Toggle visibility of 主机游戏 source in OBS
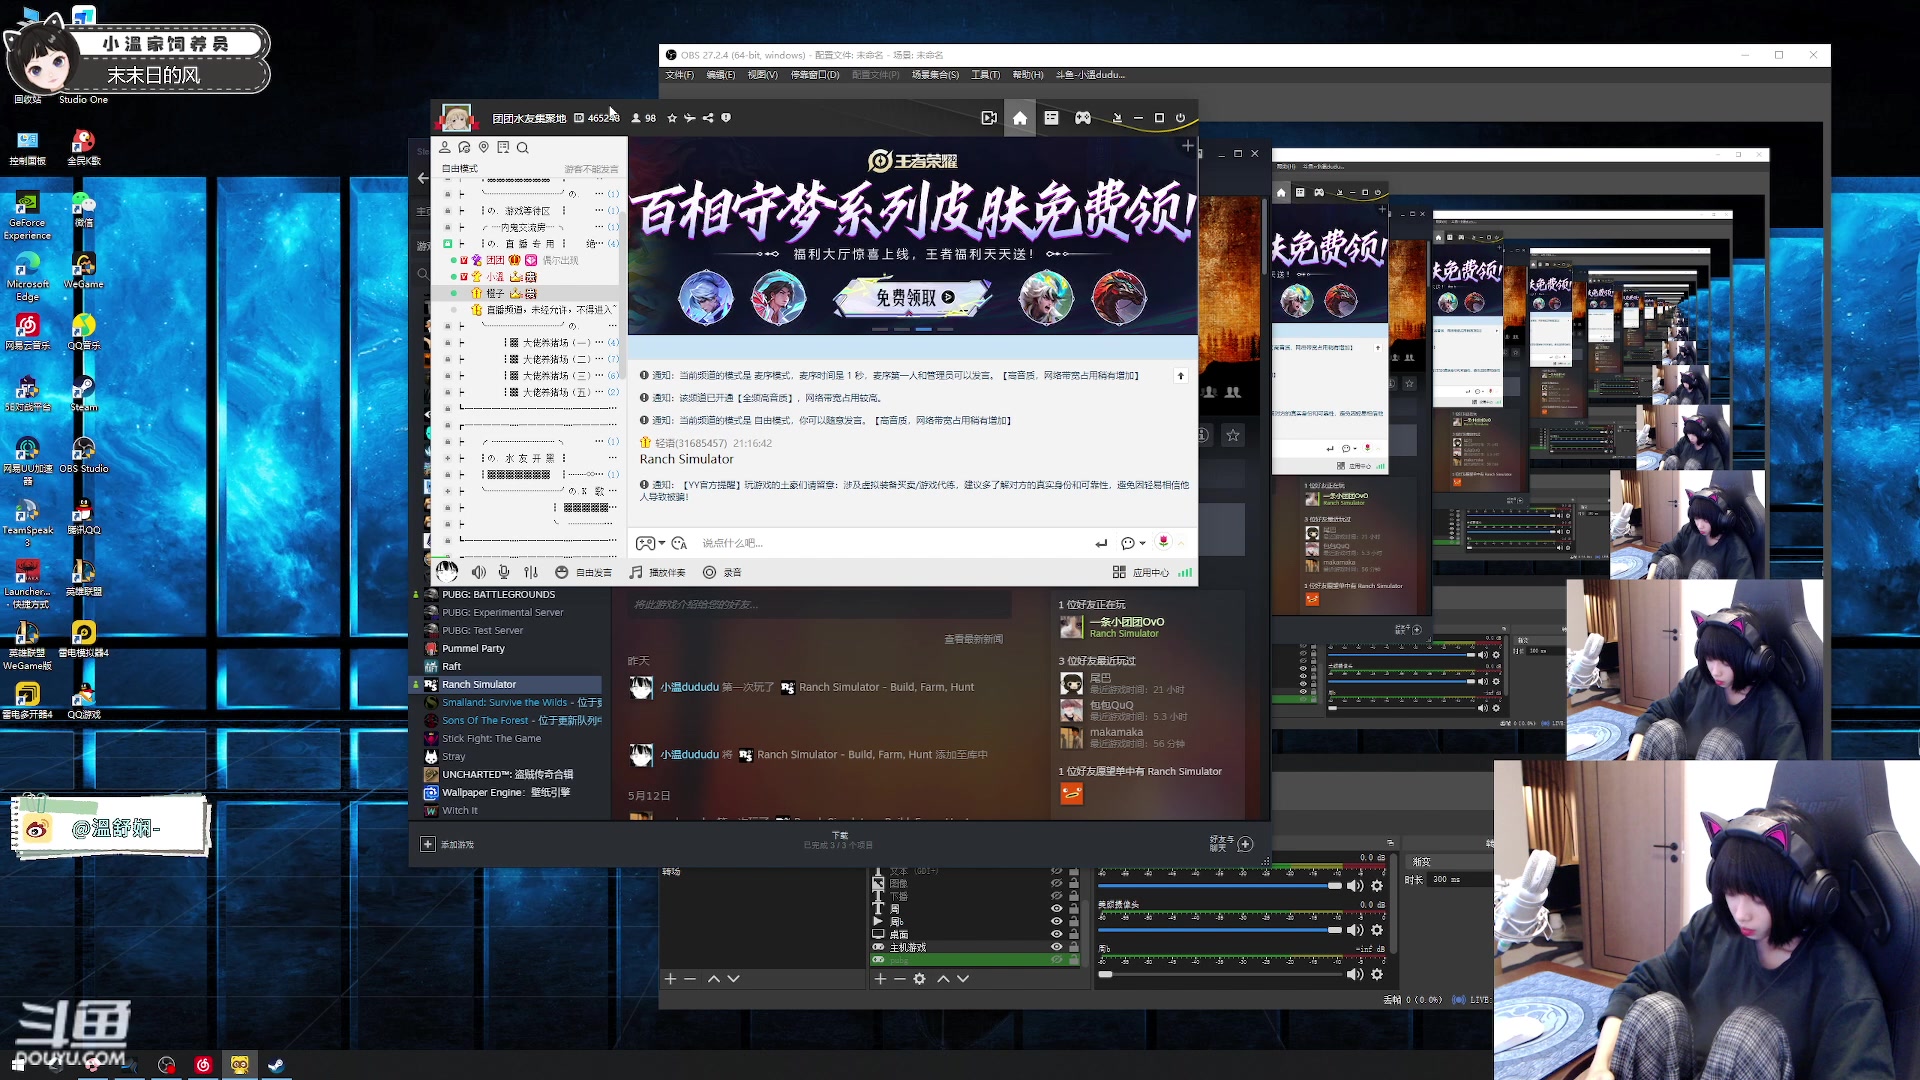This screenshot has height=1080, width=1920. (x=1056, y=947)
